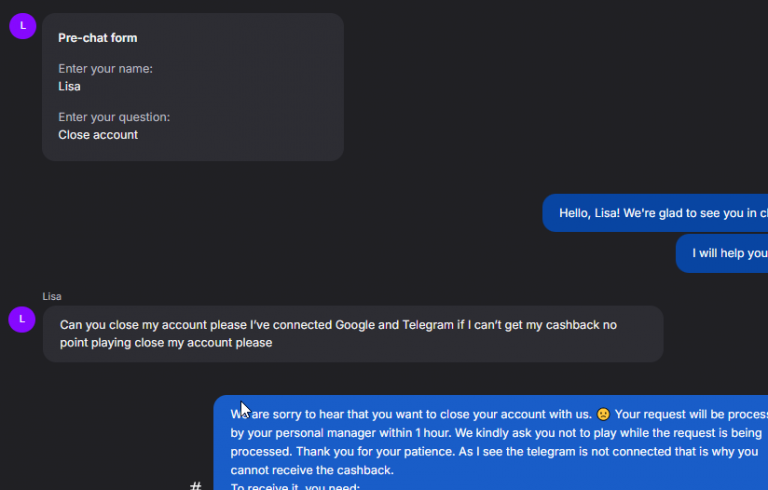The width and height of the screenshot is (768, 490).
Task: Click the "Lisa" sender name above her message
Action: pyautogui.click(x=52, y=296)
